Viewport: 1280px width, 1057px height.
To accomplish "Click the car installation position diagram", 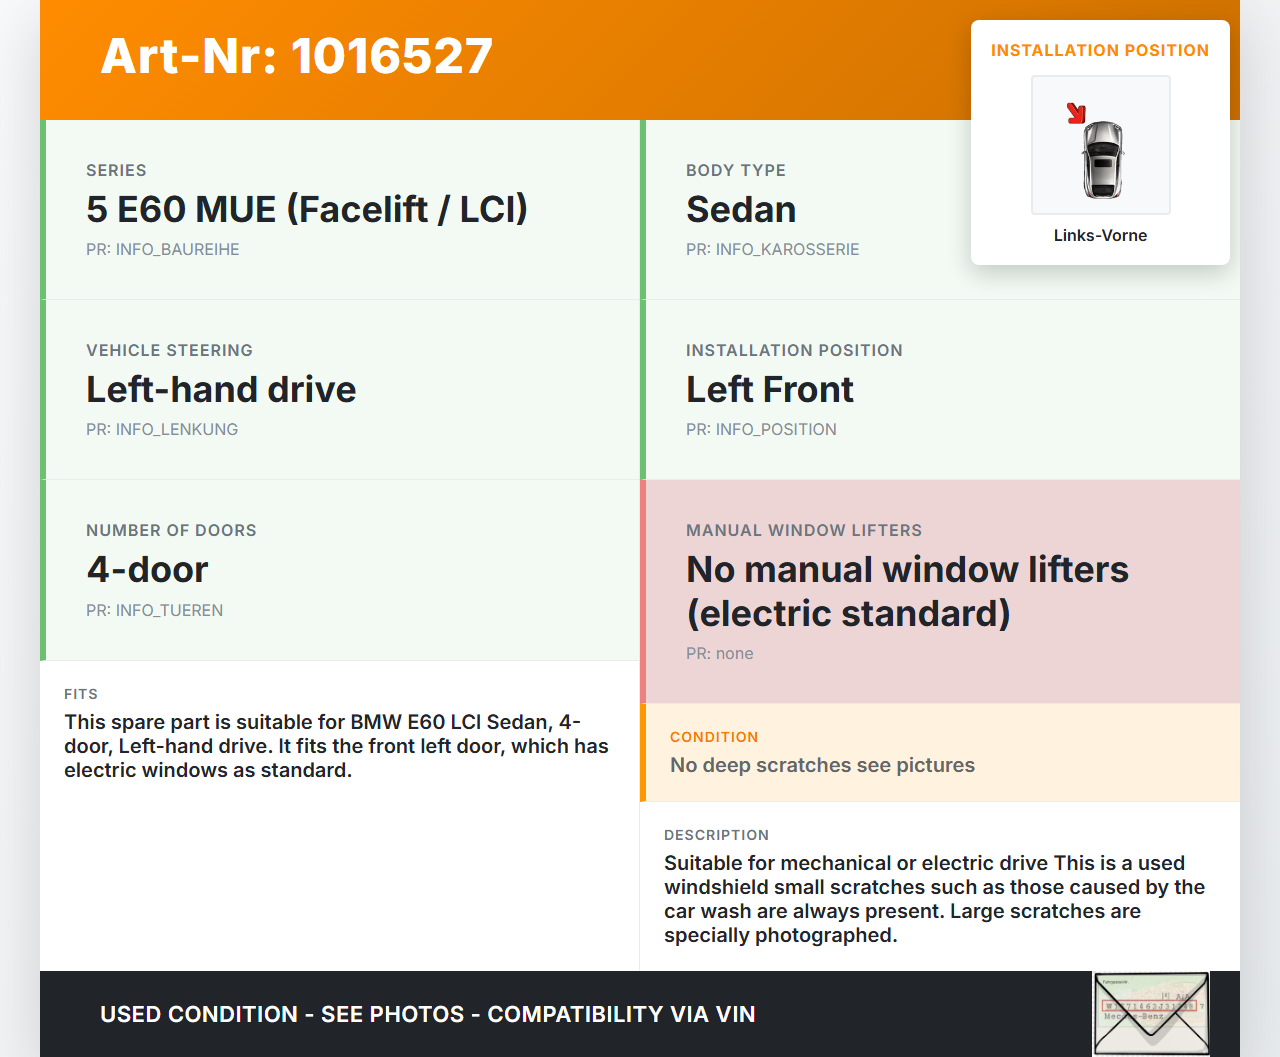I will (1101, 145).
